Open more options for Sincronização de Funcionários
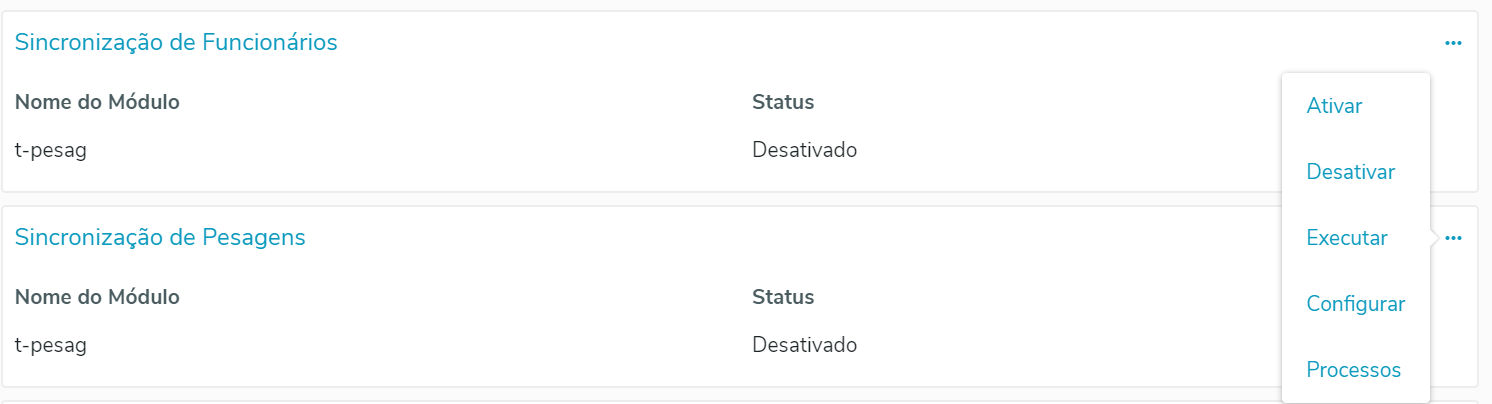The width and height of the screenshot is (1492, 404). point(1453,43)
